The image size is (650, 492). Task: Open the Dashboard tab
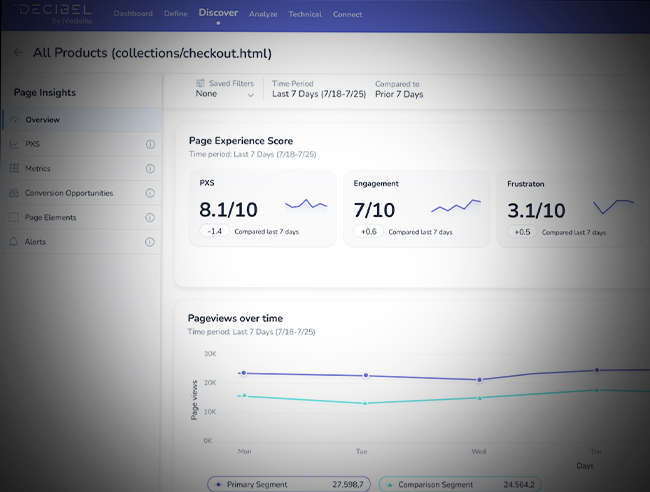coord(133,15)
